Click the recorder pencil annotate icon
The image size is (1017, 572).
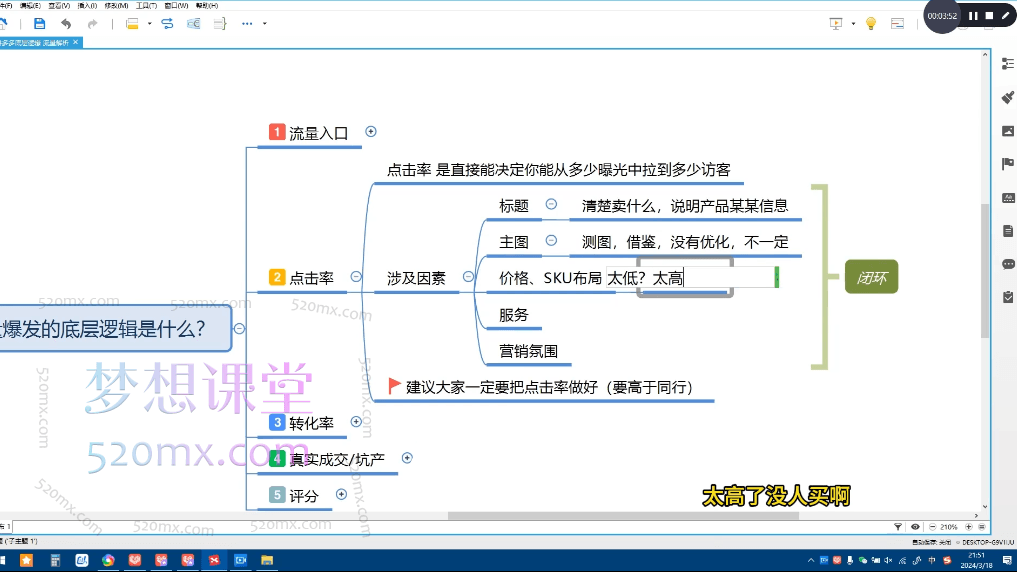pyautogui.click(x=1005, y=16)
